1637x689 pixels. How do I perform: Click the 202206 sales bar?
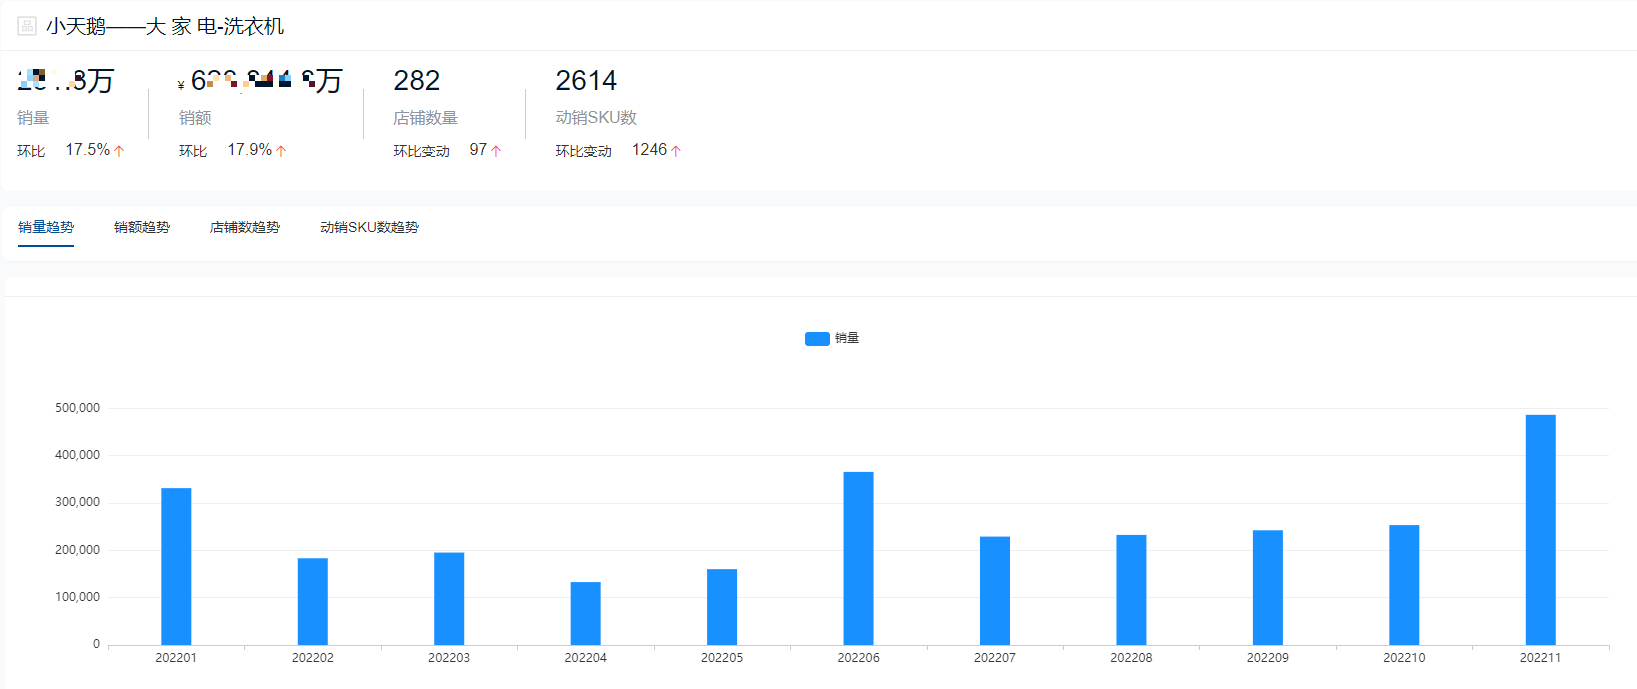[x=858, y=558]
